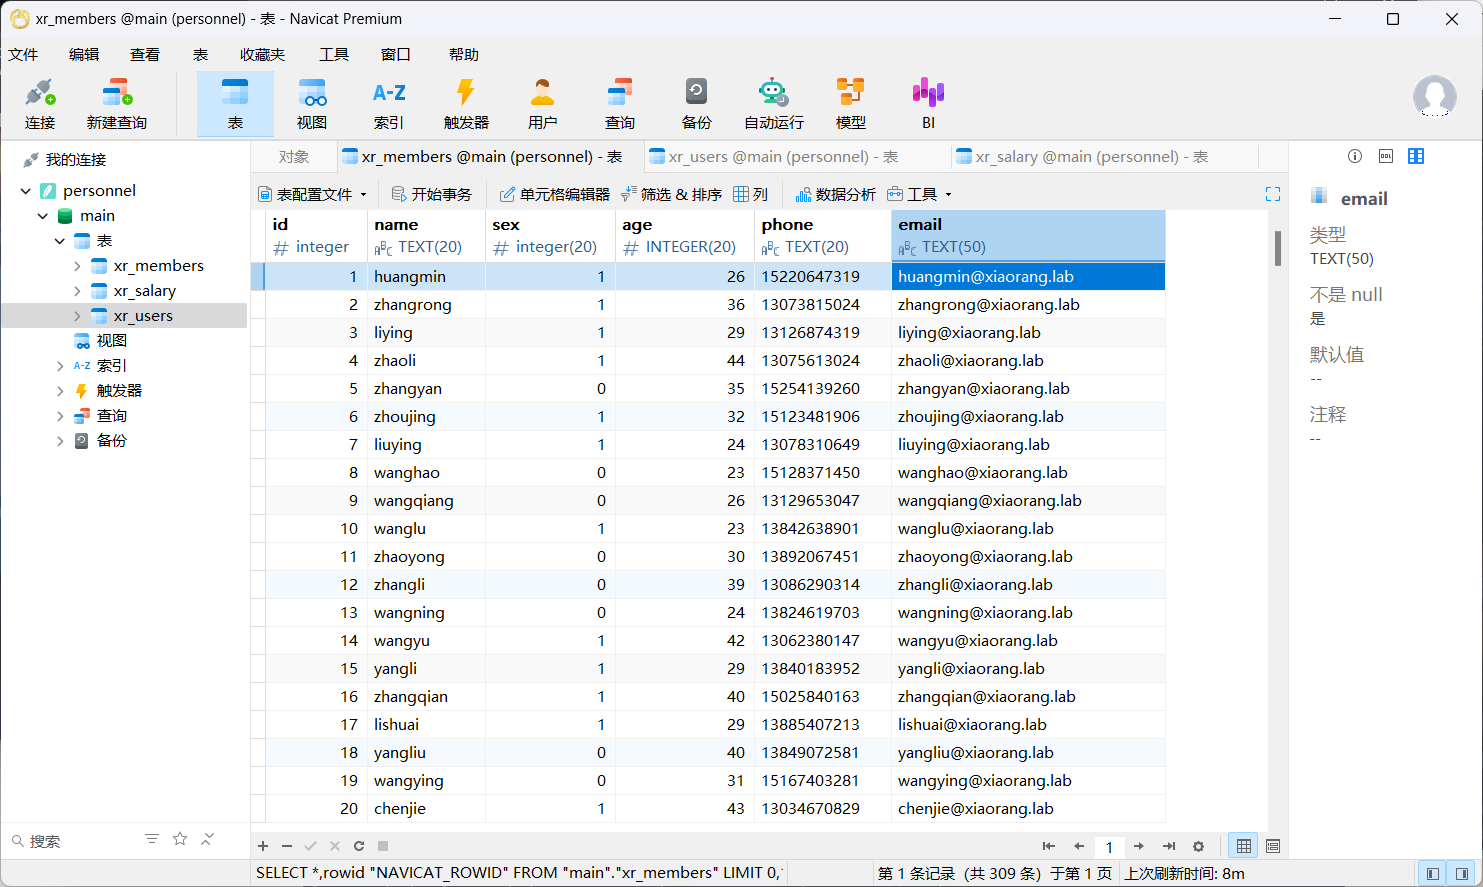Select cell zhangrong@xiaorang.lab
The image size is (1483, 887).
coord(1028,305)
